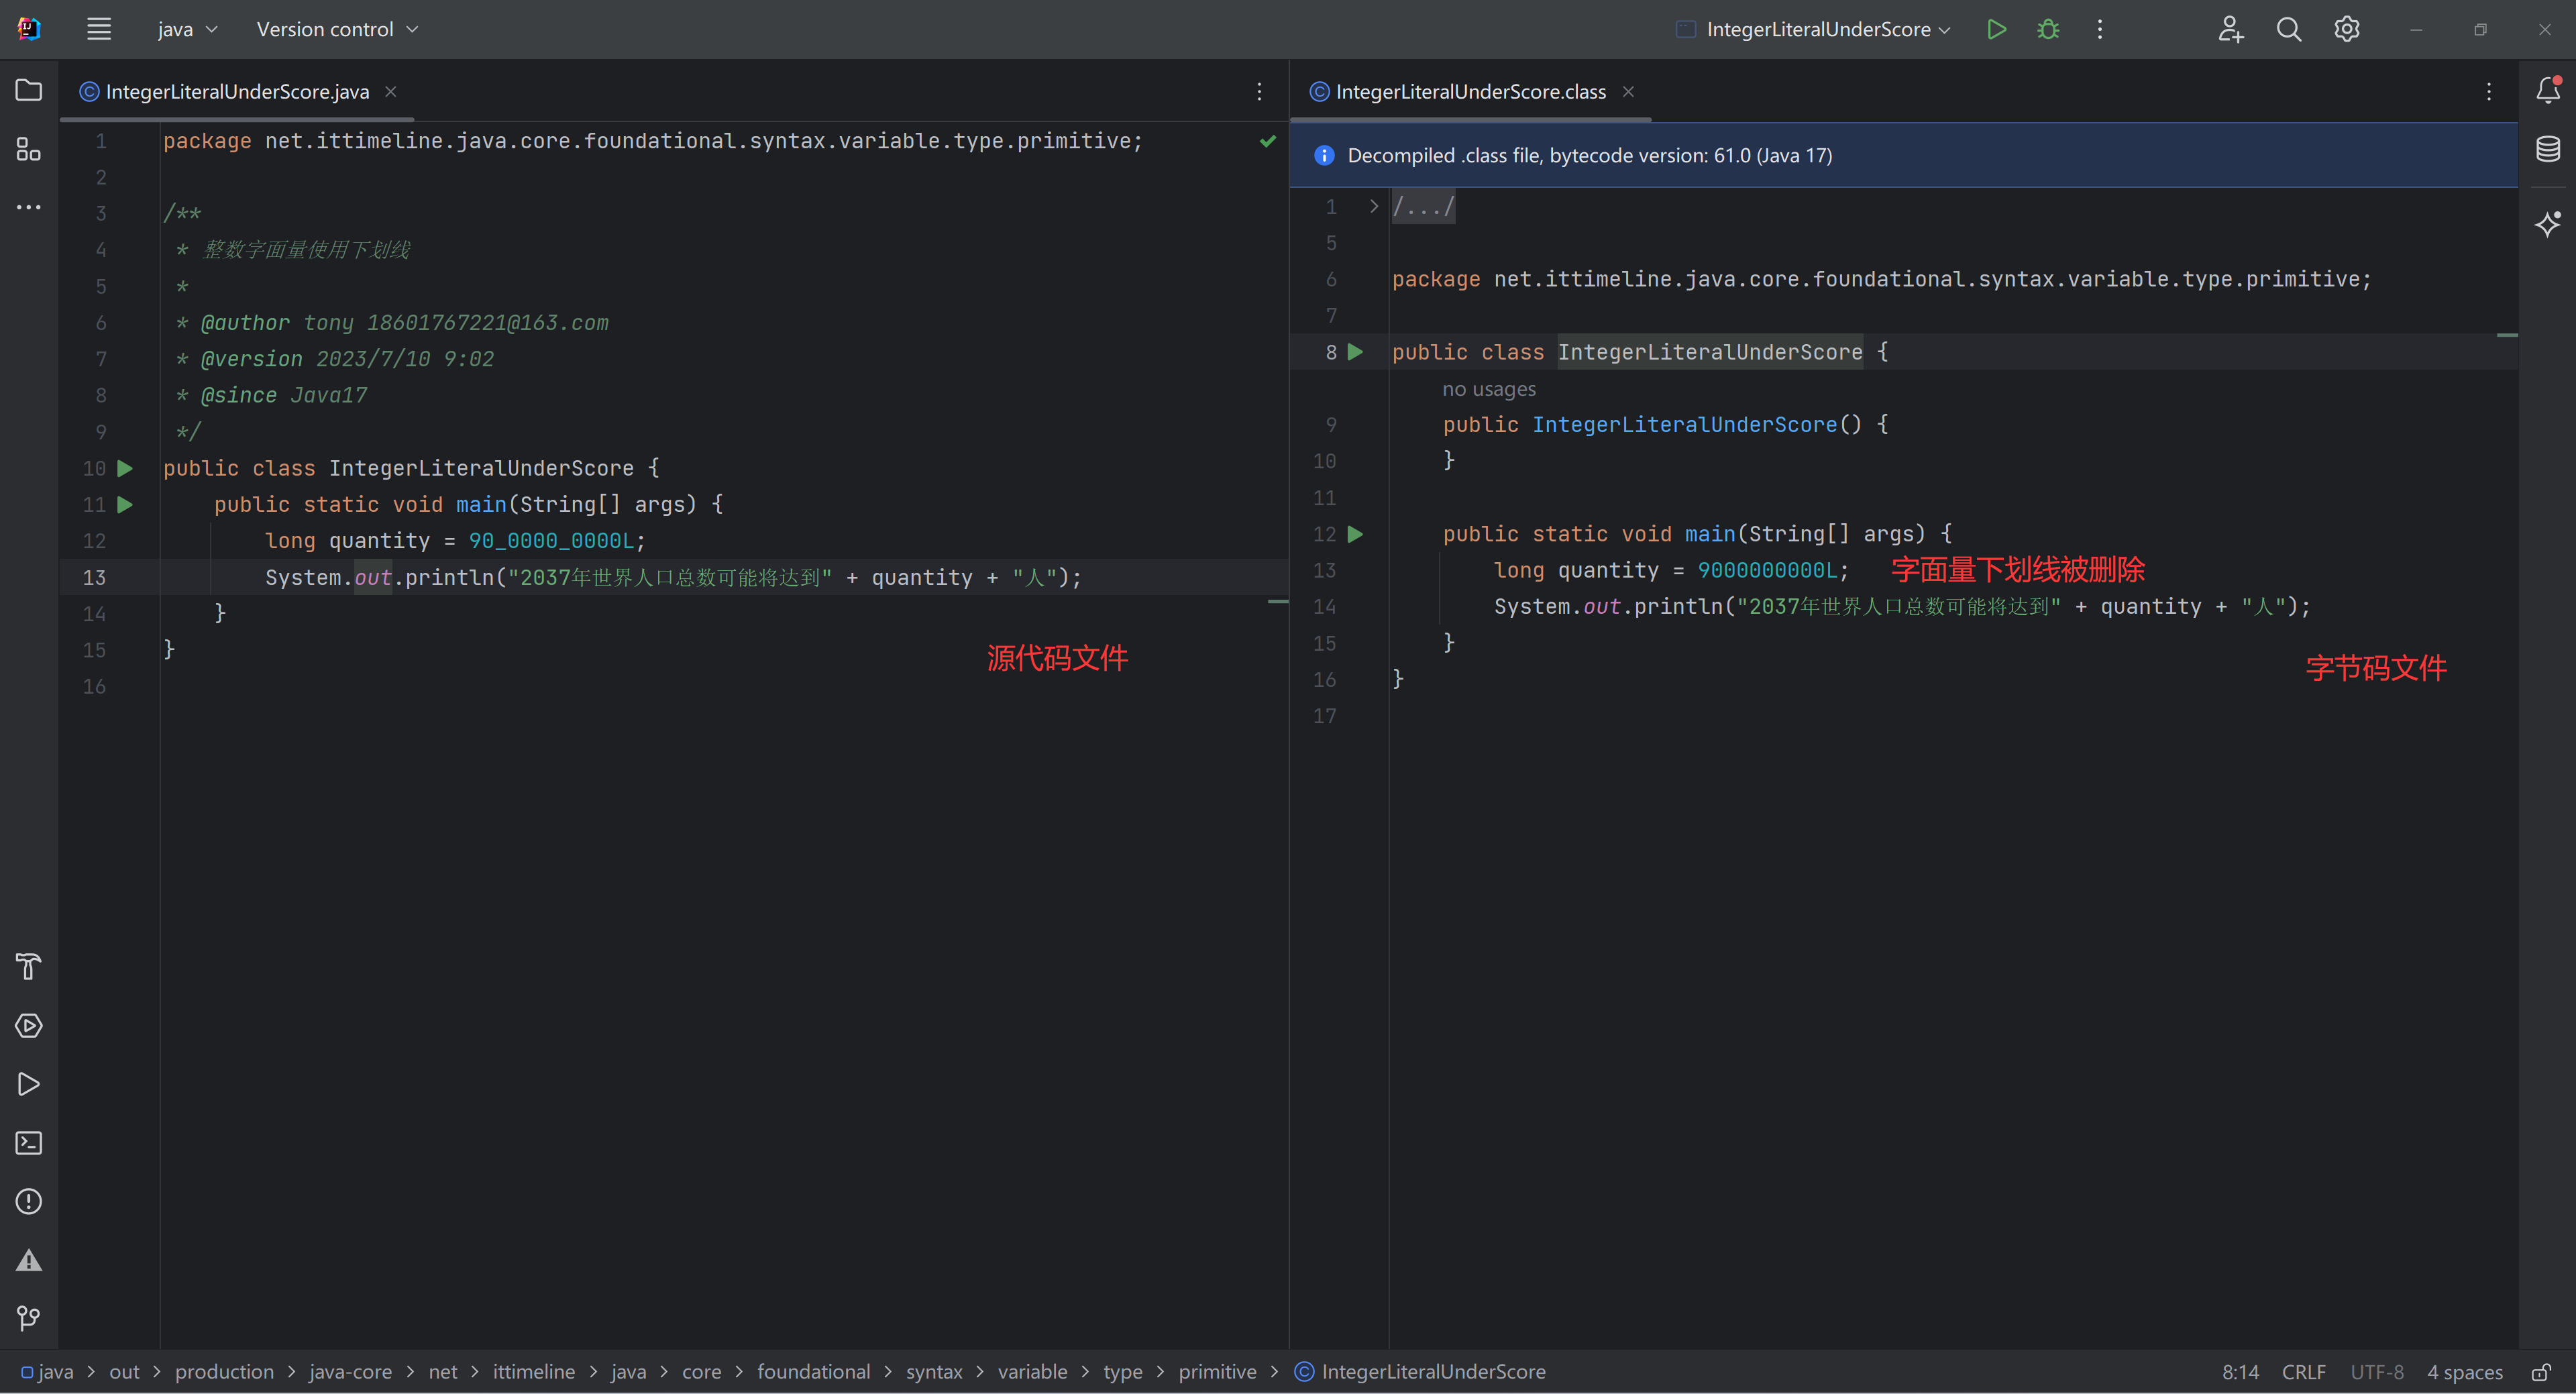Run decompiled main from line 12 gutter
Screen dimensions: 2576x1394
pyautogui.click(x=1355, y=534)
